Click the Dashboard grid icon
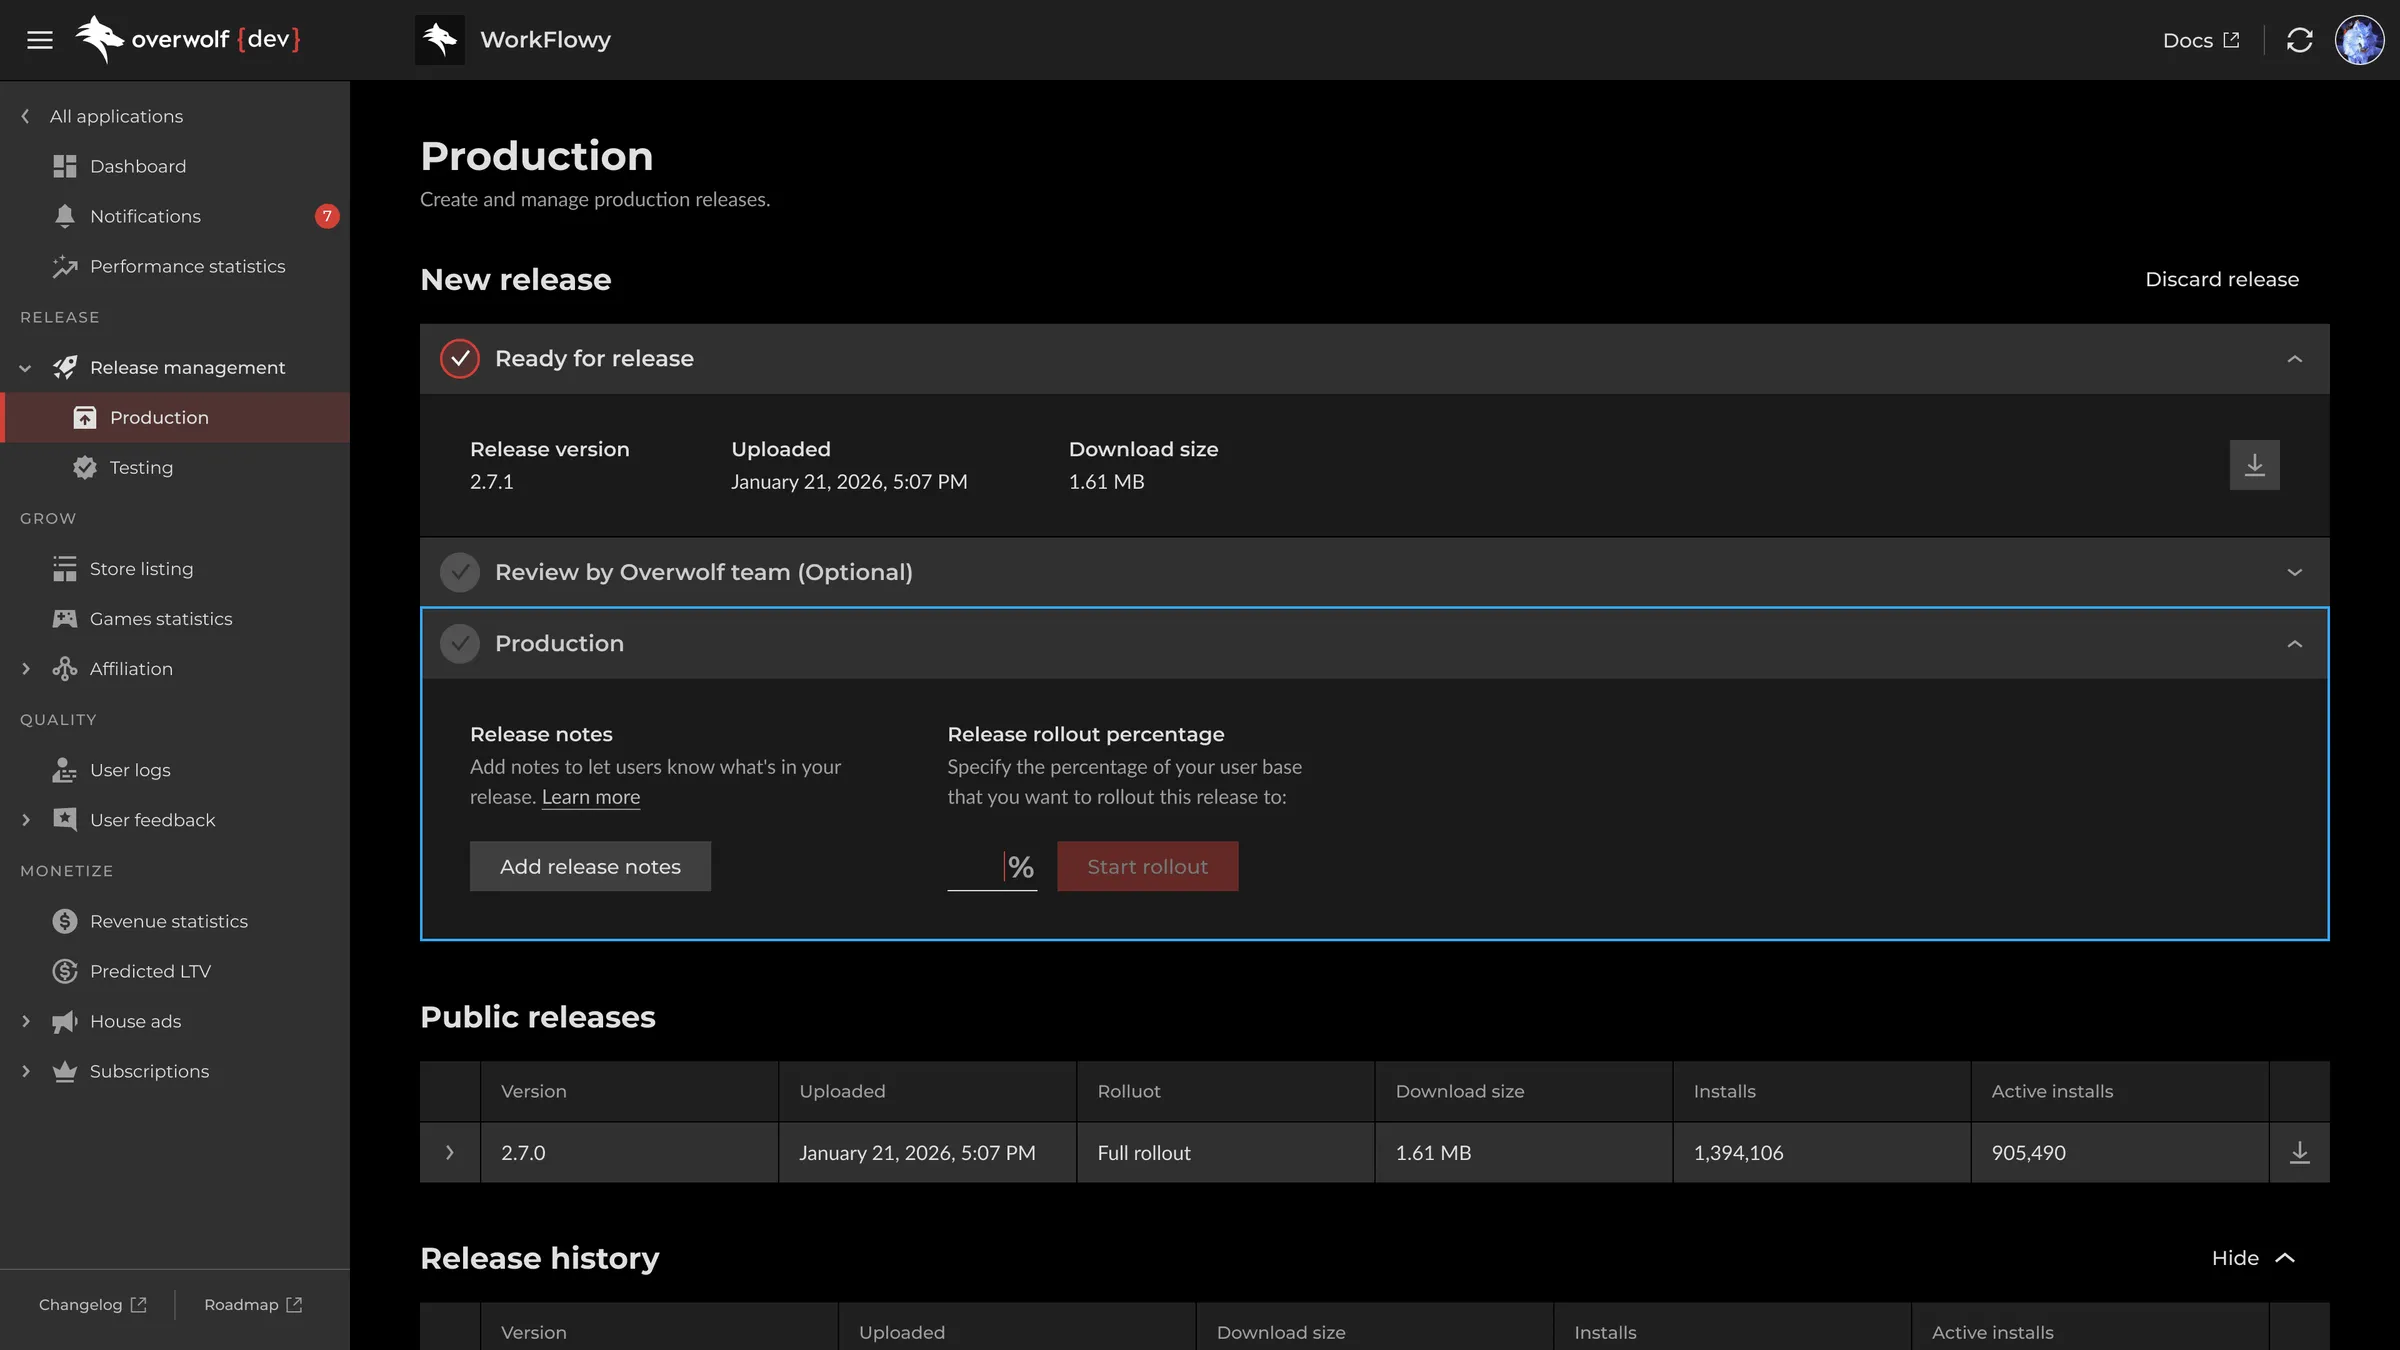This screenshot has height=1350, width=2400. [65, 166]
